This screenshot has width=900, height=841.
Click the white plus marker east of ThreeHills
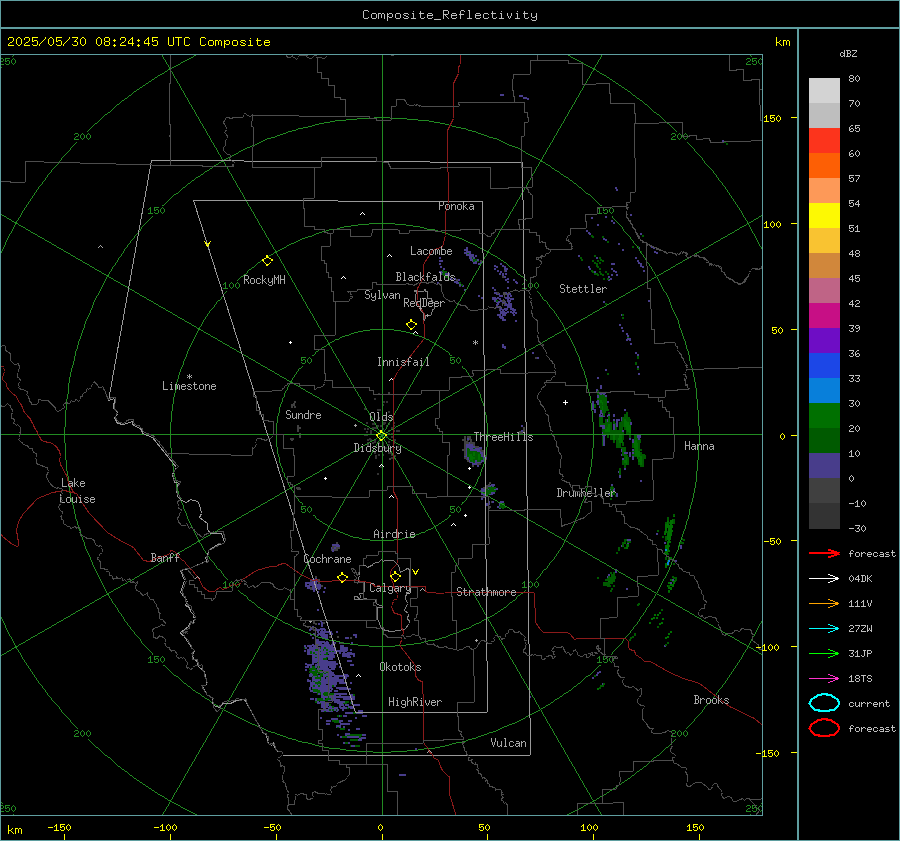click(565, 402)
